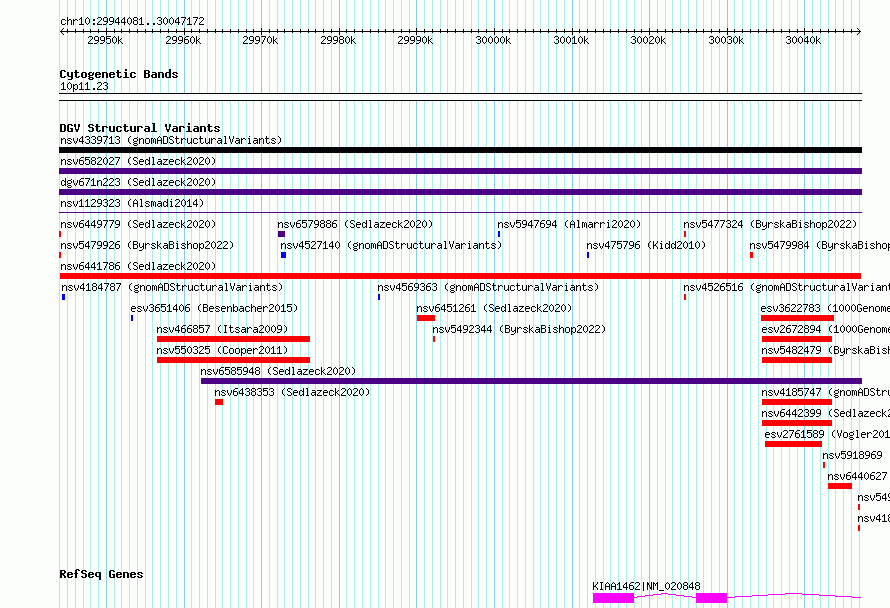Click the DGV Structural Variants track title
890x608 pixels.
pyautogui.click(x=140, y=128)
